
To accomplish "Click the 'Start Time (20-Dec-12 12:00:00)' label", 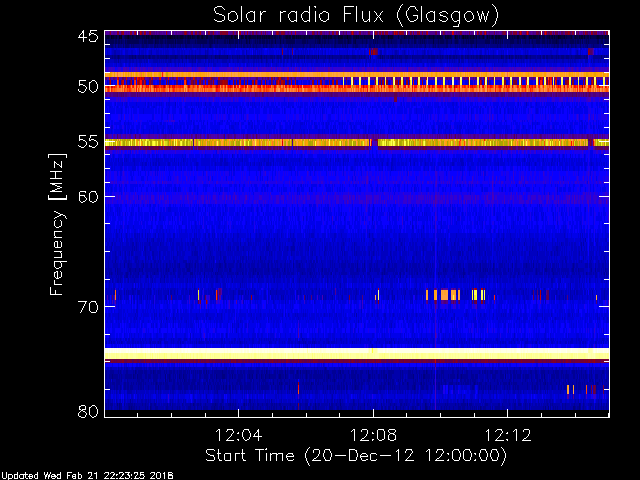I will point(356,456).
